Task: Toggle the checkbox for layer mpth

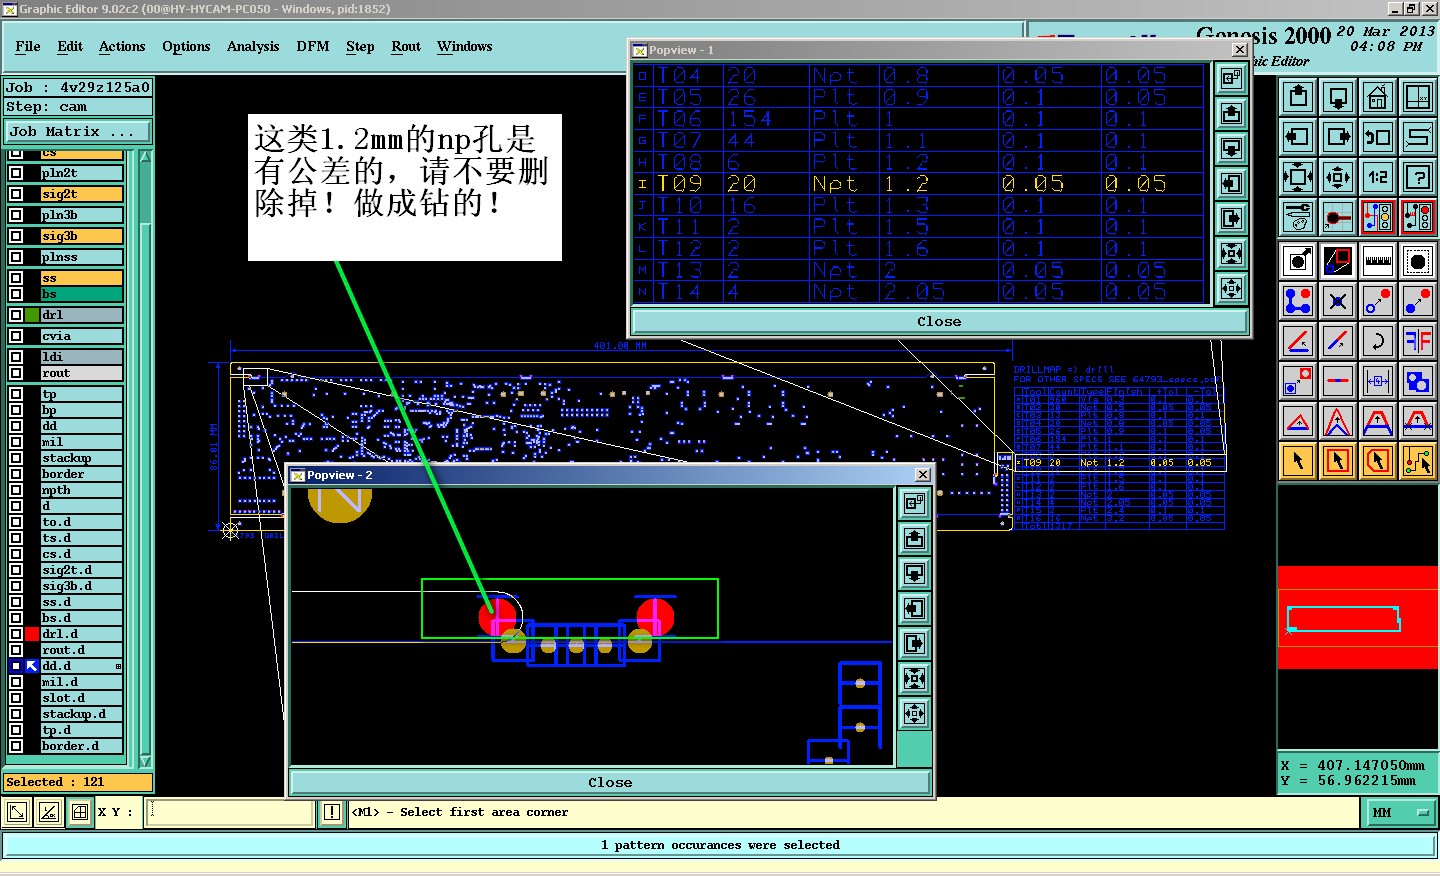Action: (16, 490)
